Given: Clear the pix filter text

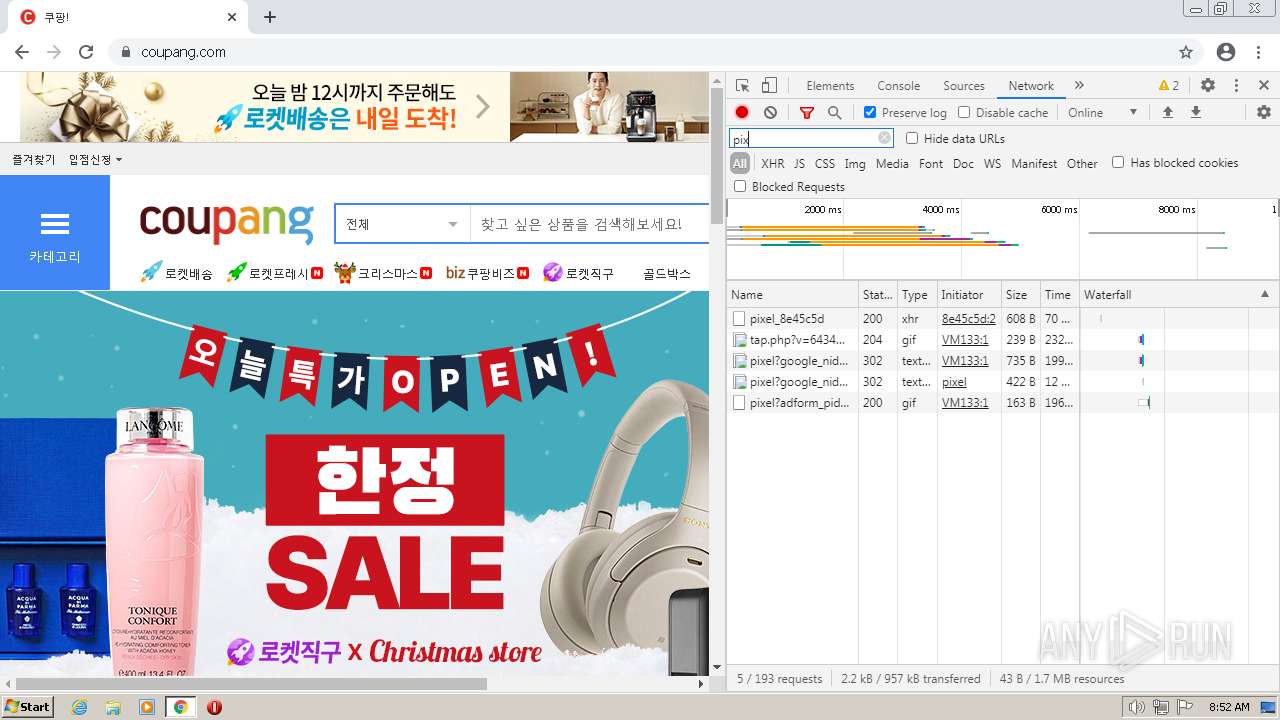Looking at the screenshot, I should [x=884, y=139].
